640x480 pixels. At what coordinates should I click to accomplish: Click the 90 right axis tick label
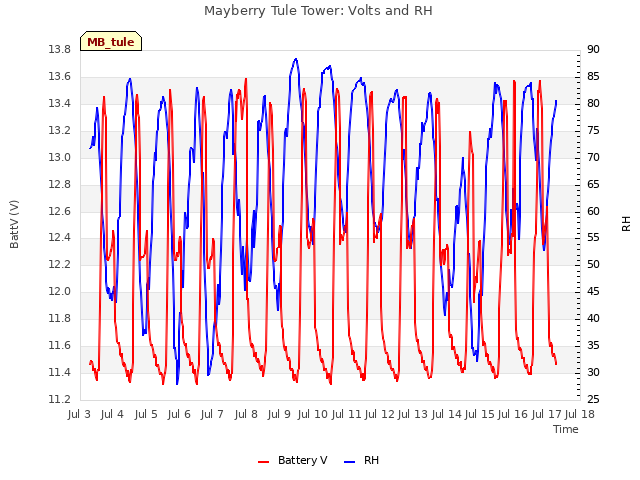[593, 50]
